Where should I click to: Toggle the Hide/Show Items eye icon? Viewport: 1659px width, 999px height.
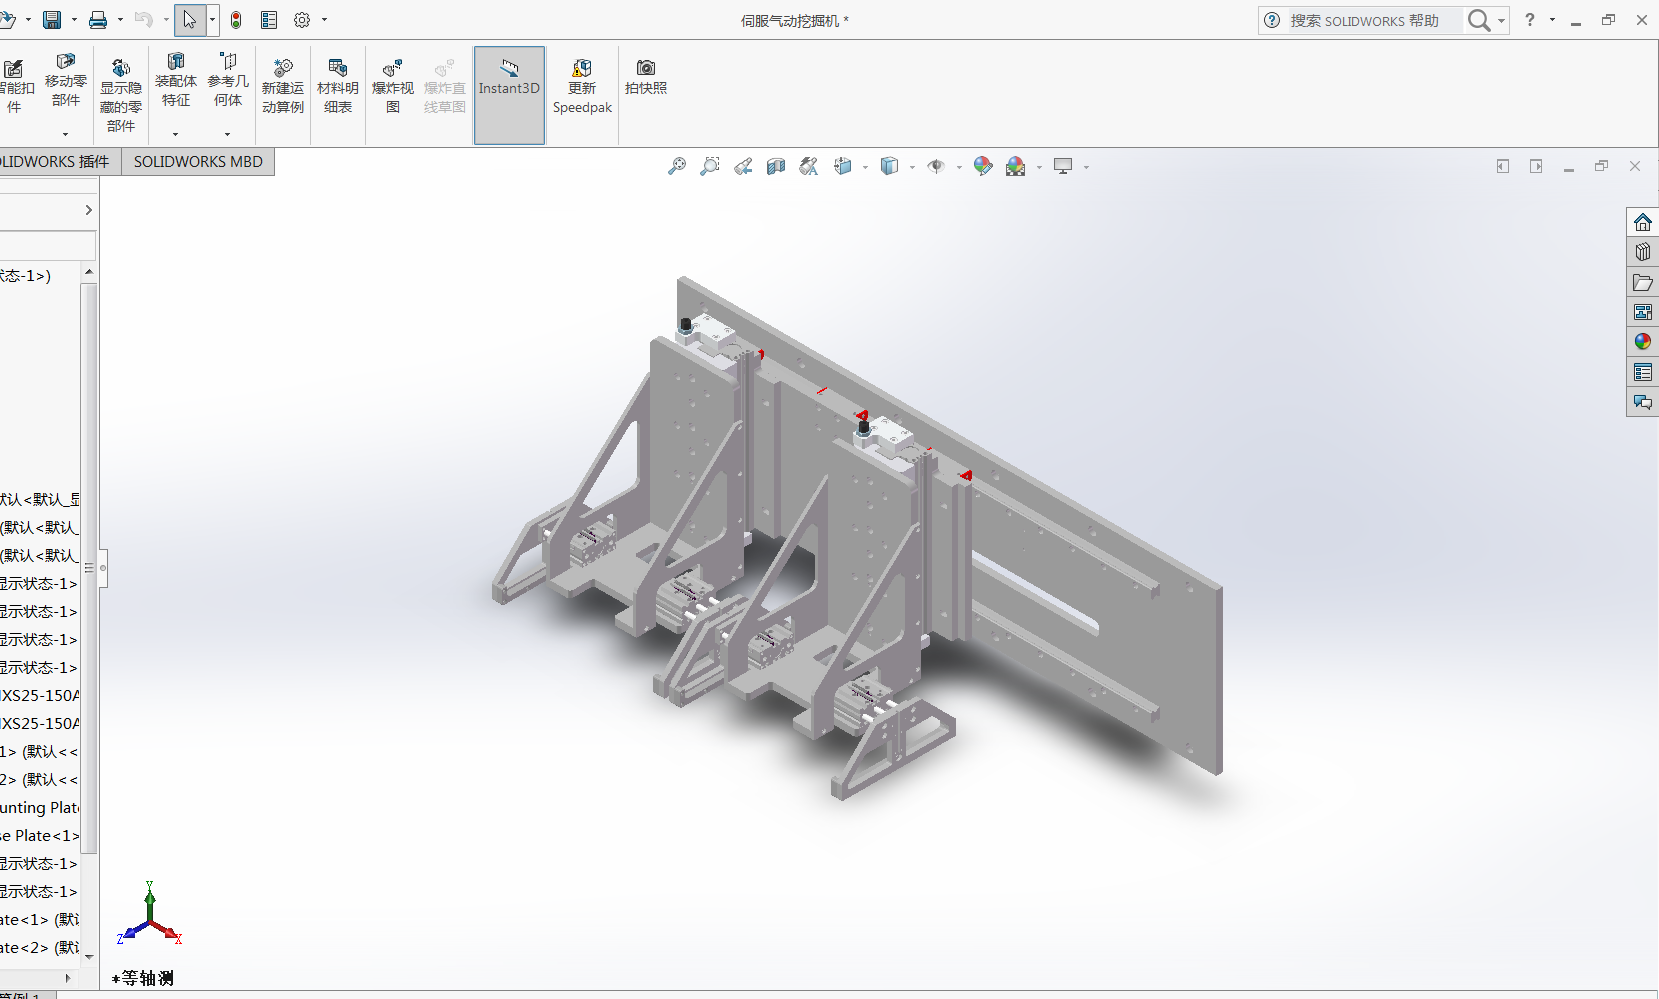(x=936, y=167)
